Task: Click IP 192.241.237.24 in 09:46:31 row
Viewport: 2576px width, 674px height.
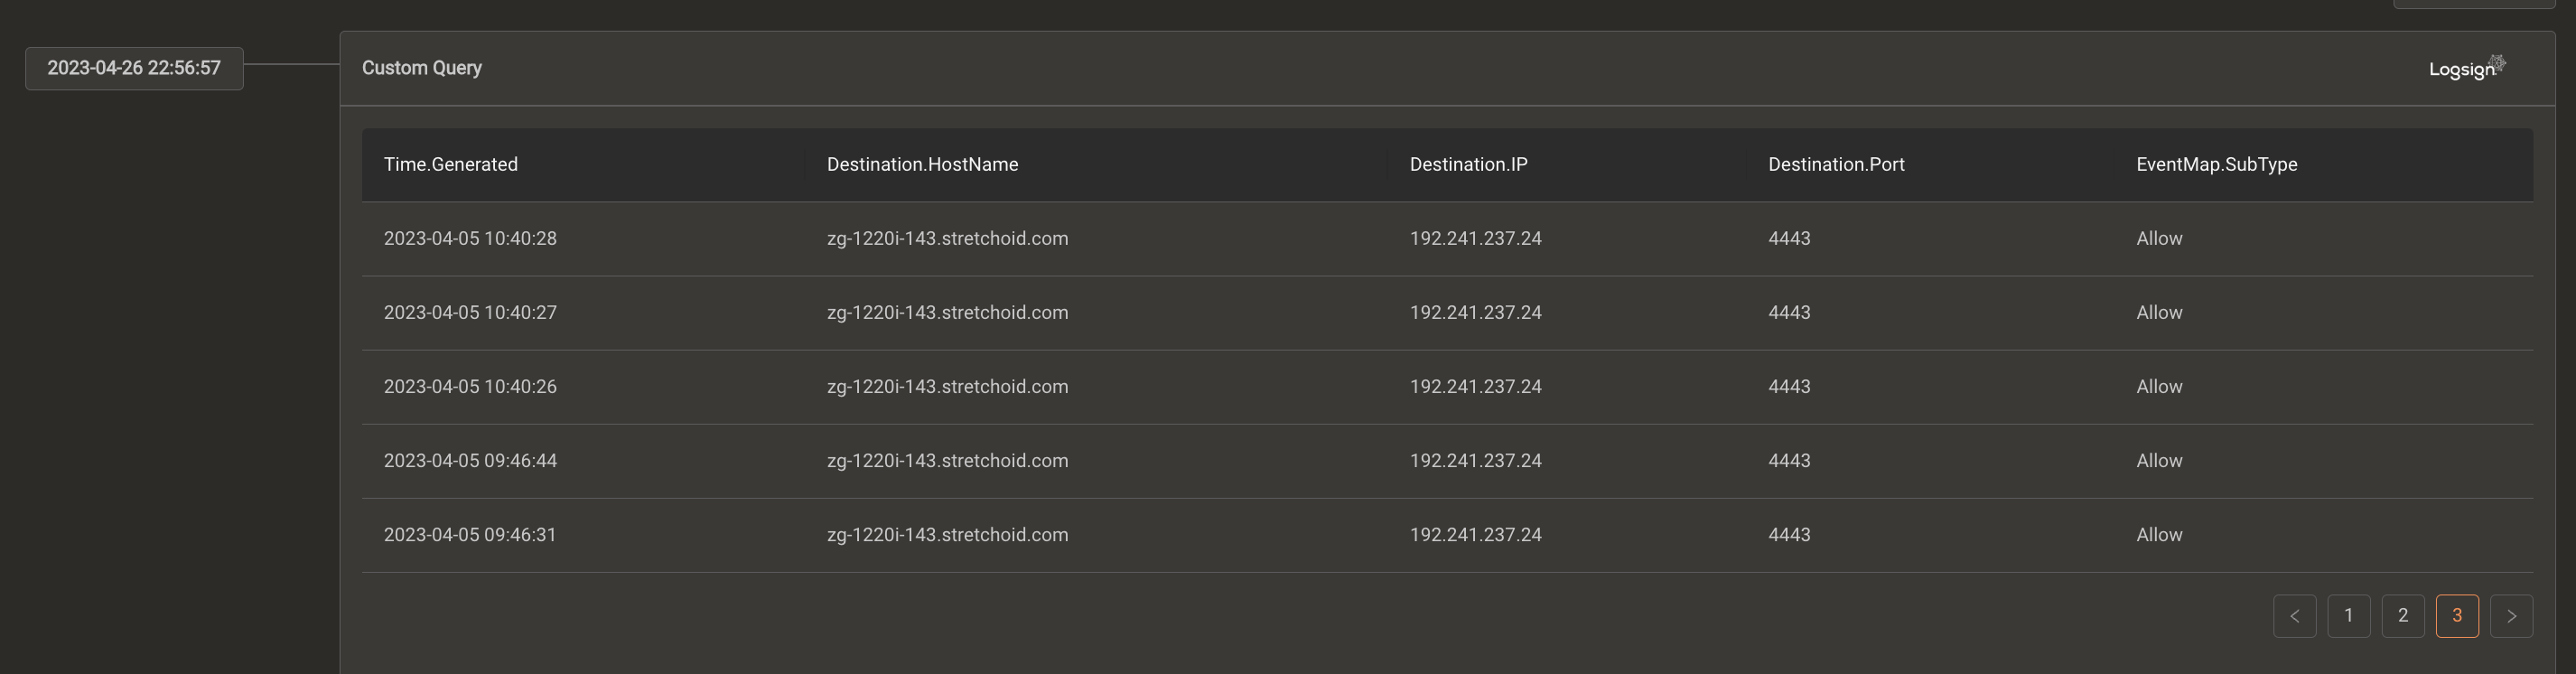Action: [x=1475, y=534]
